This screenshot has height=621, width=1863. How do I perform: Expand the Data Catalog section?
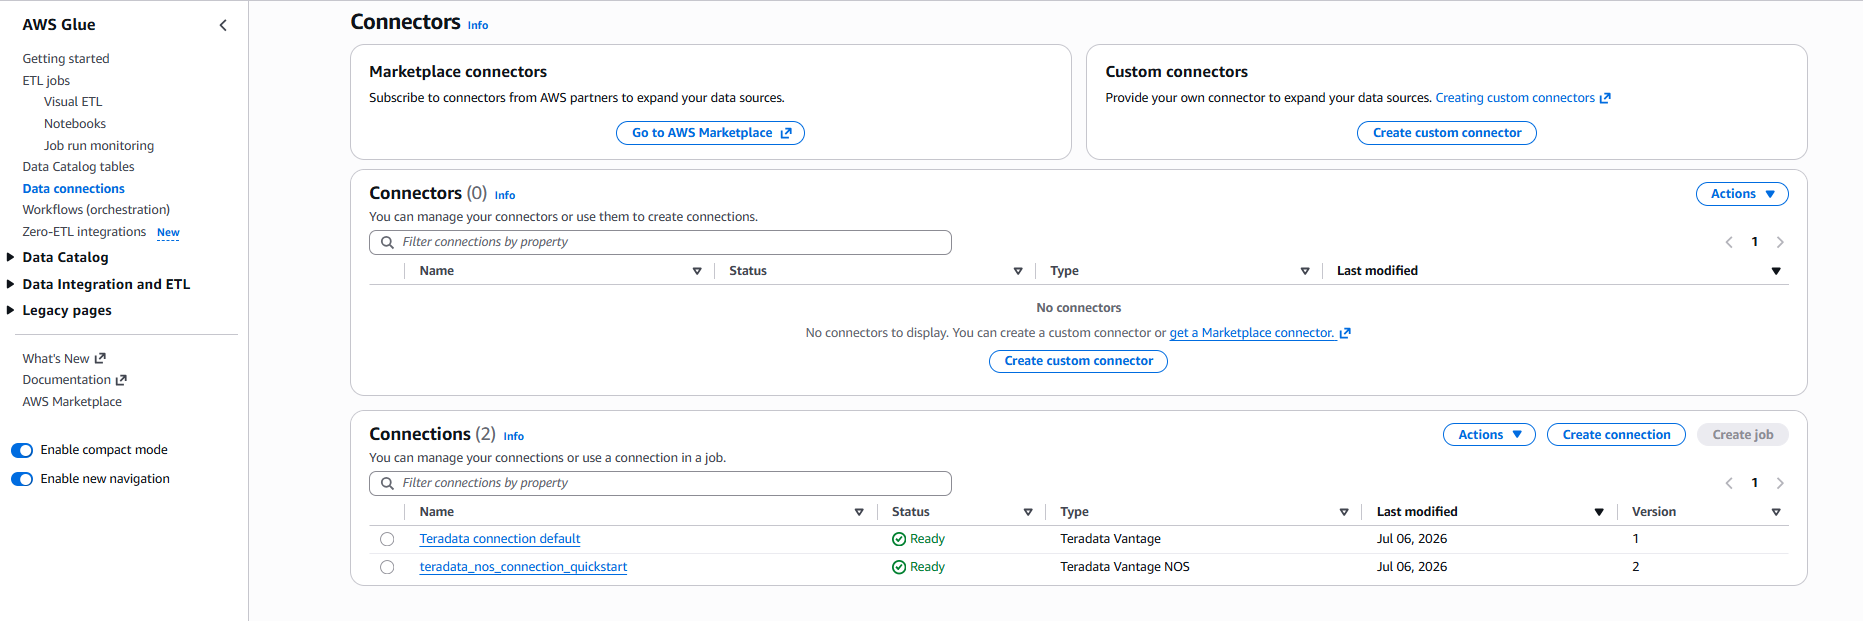point(11,257)
